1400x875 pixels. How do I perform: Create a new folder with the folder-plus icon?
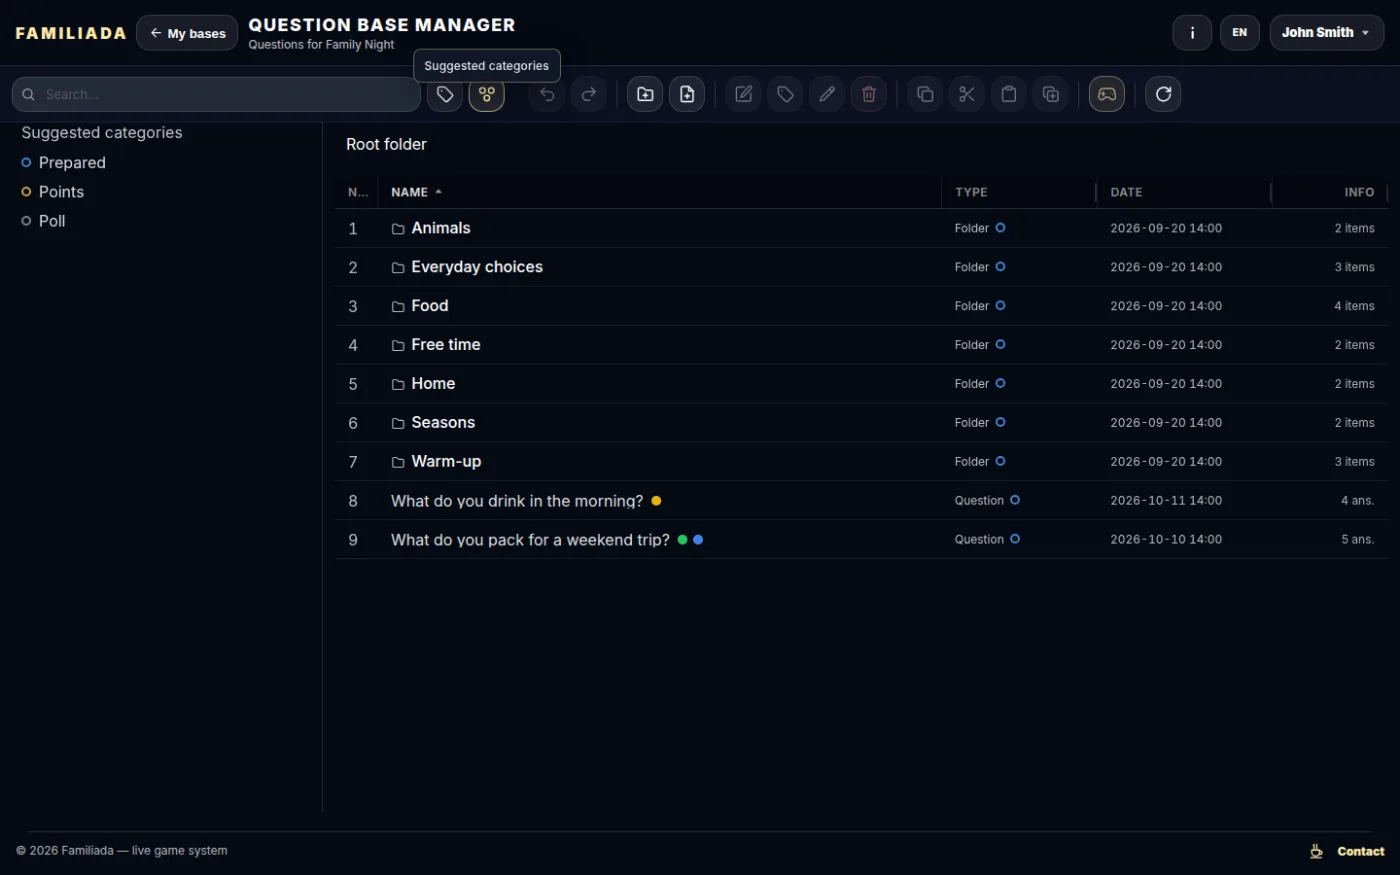click(x=645, y=94)
